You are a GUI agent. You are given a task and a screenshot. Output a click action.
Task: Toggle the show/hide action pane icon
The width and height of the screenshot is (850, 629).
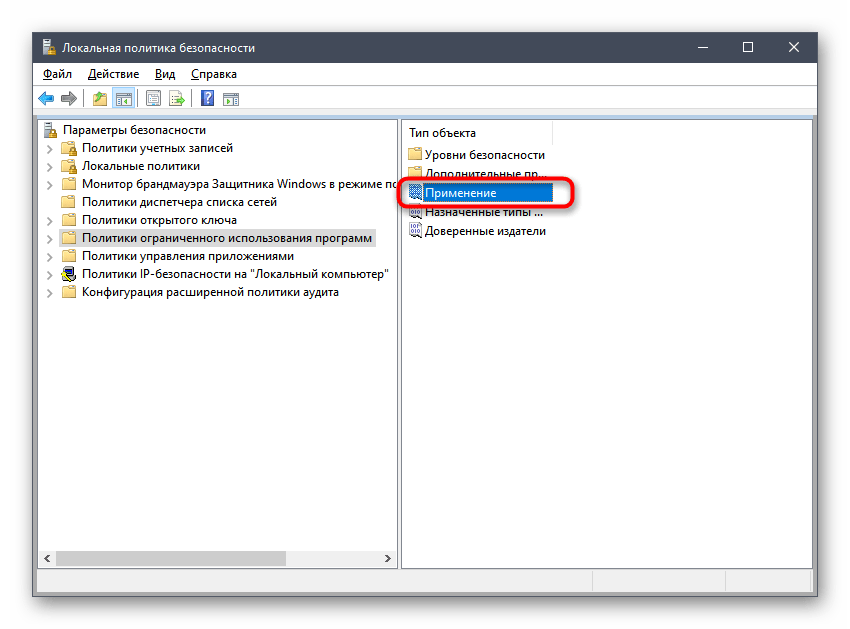230,98
